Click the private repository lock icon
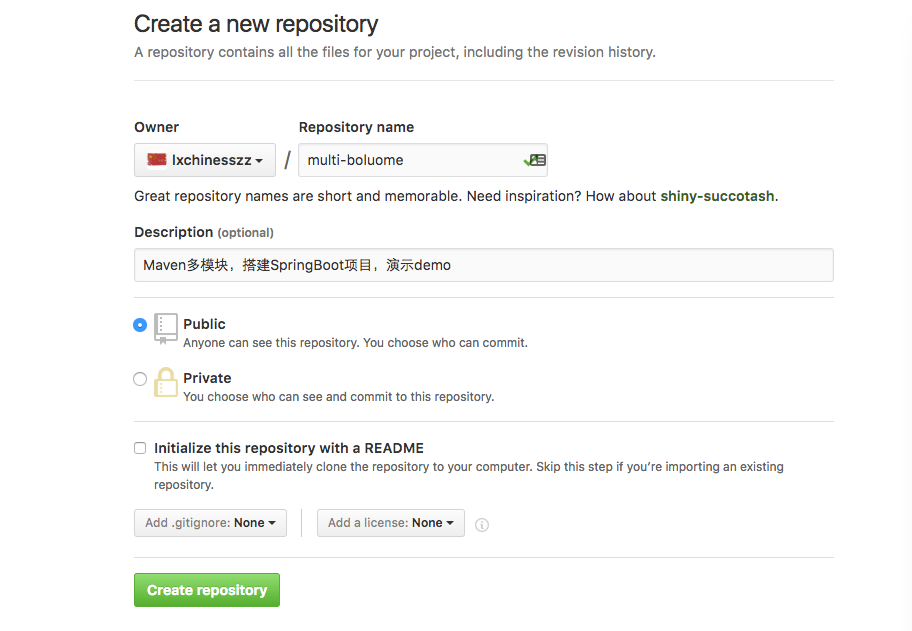The height and width of the screenshot is (631, 912). pos(166,382)
